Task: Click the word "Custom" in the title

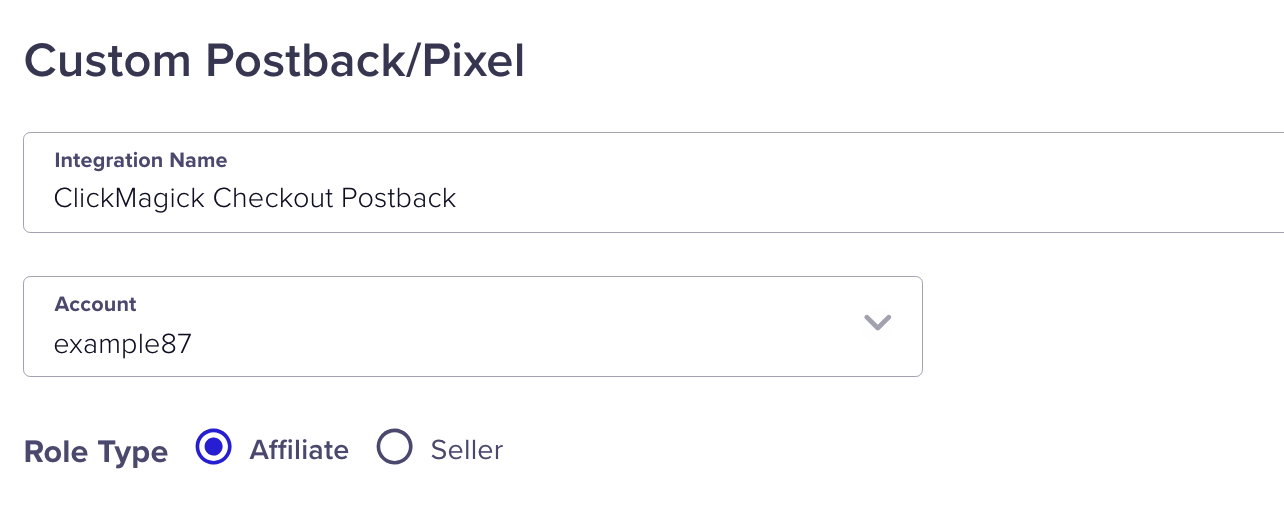Action: 108,61
